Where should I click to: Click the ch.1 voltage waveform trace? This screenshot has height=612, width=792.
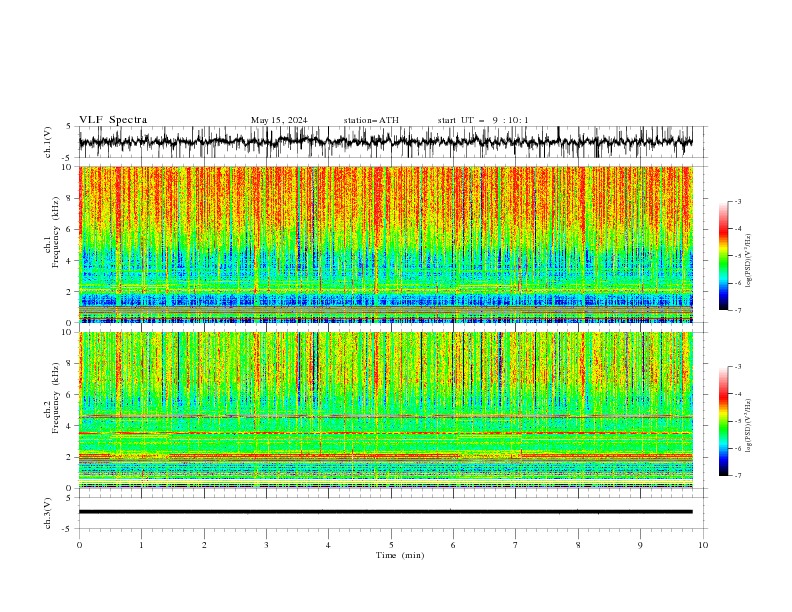click(386, 142)
